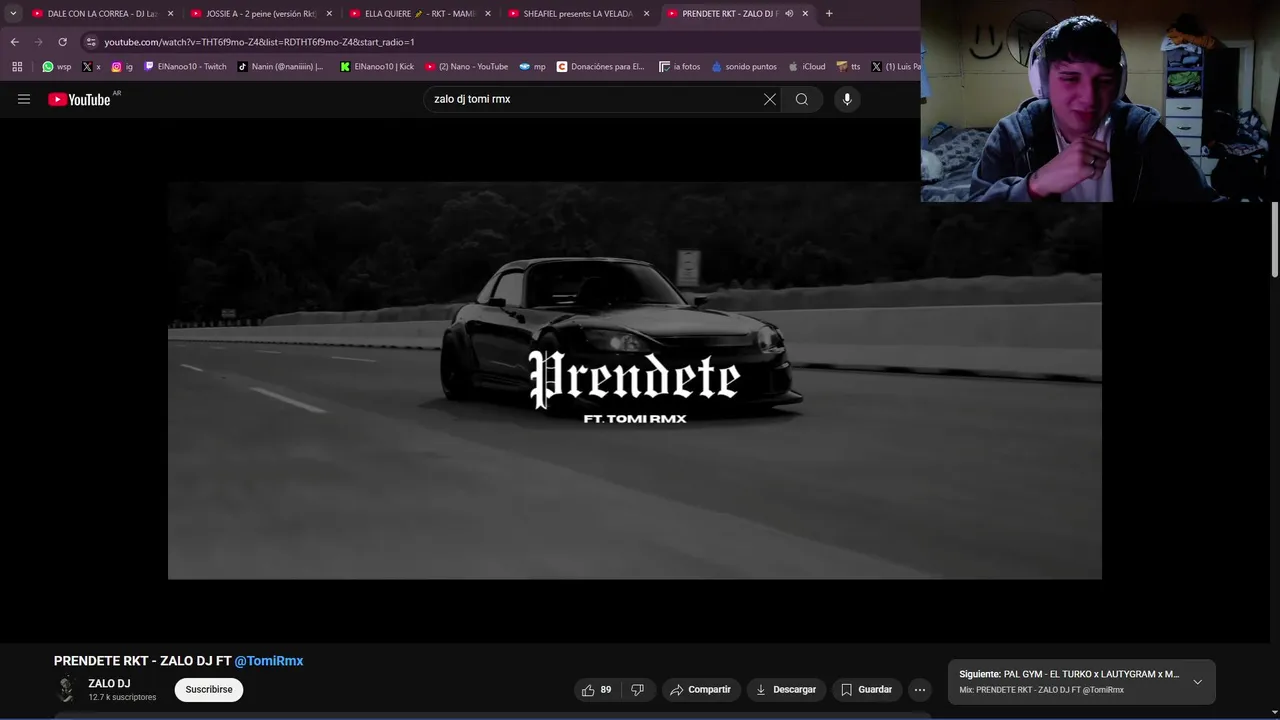Open the ZALO DJ channel name
The width and height of the screenshot is (1280, 720).
click(109, 684)
